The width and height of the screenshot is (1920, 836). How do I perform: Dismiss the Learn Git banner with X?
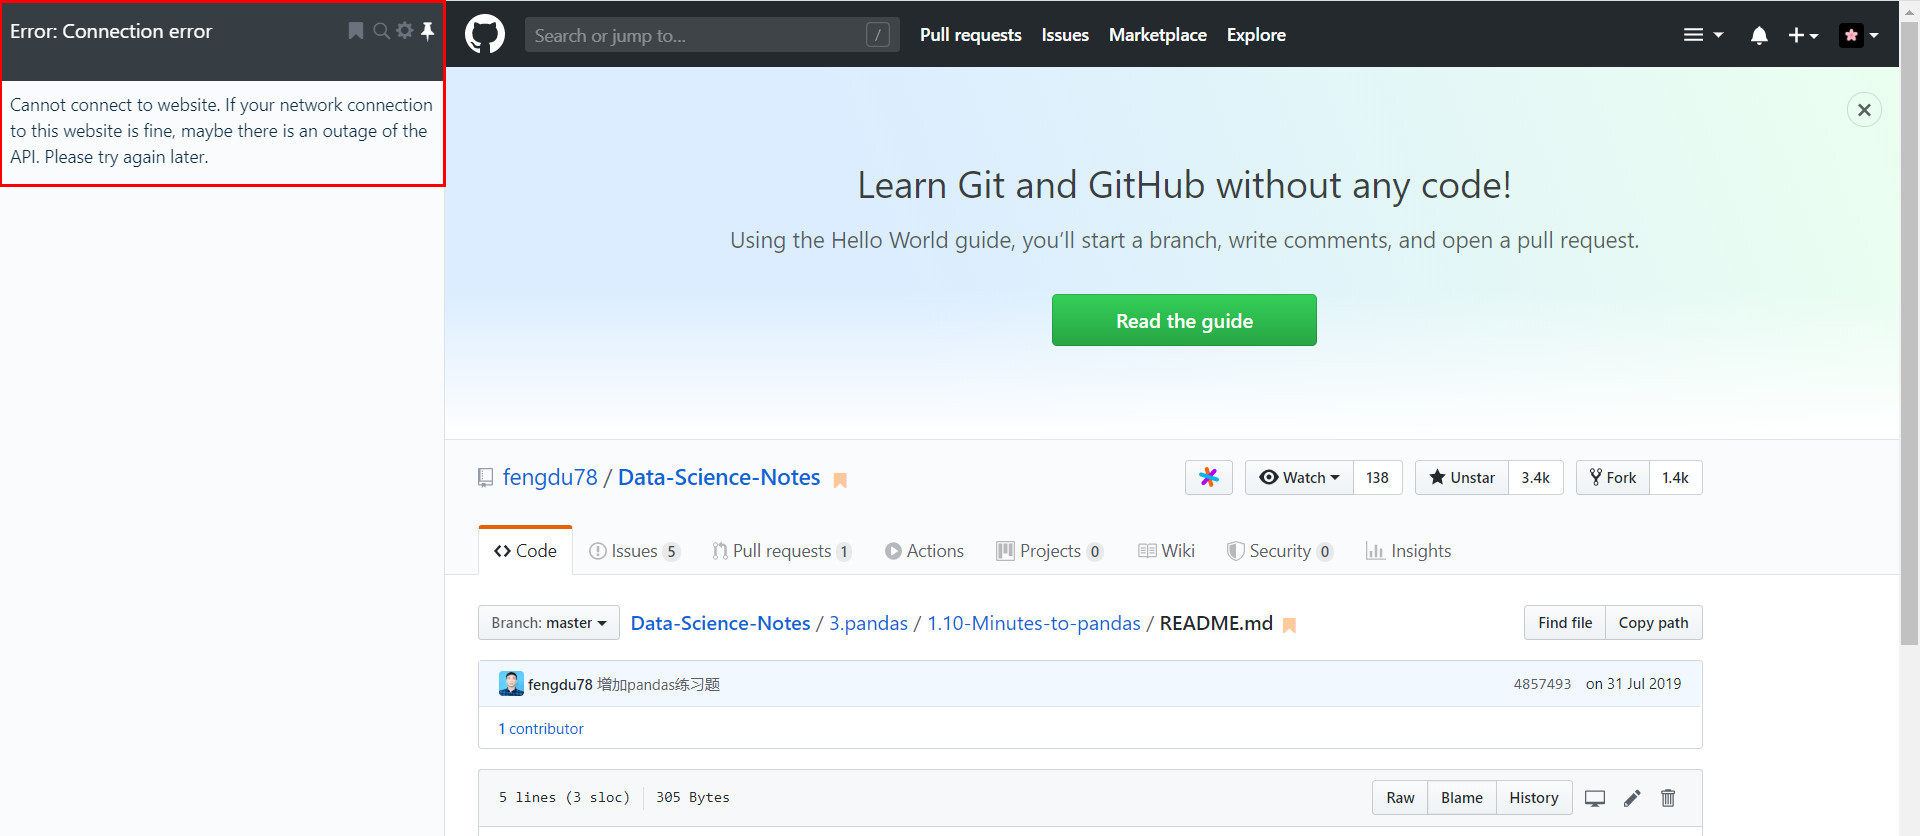(x=1864, y=110)
